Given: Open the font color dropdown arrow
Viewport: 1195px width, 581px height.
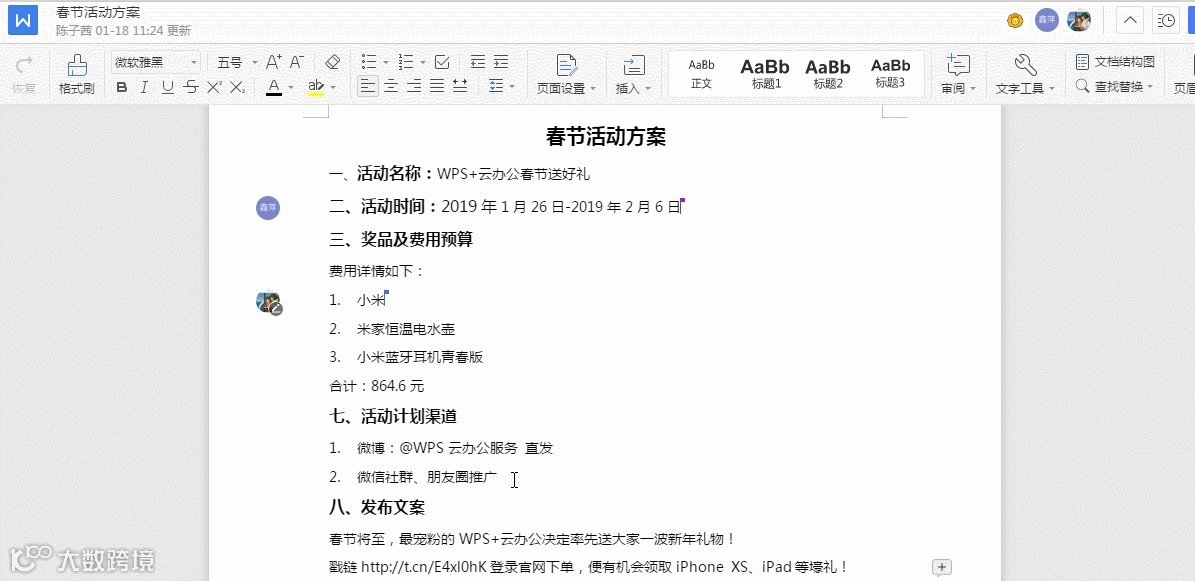Looking at the screenshot, I should (290, 87).
